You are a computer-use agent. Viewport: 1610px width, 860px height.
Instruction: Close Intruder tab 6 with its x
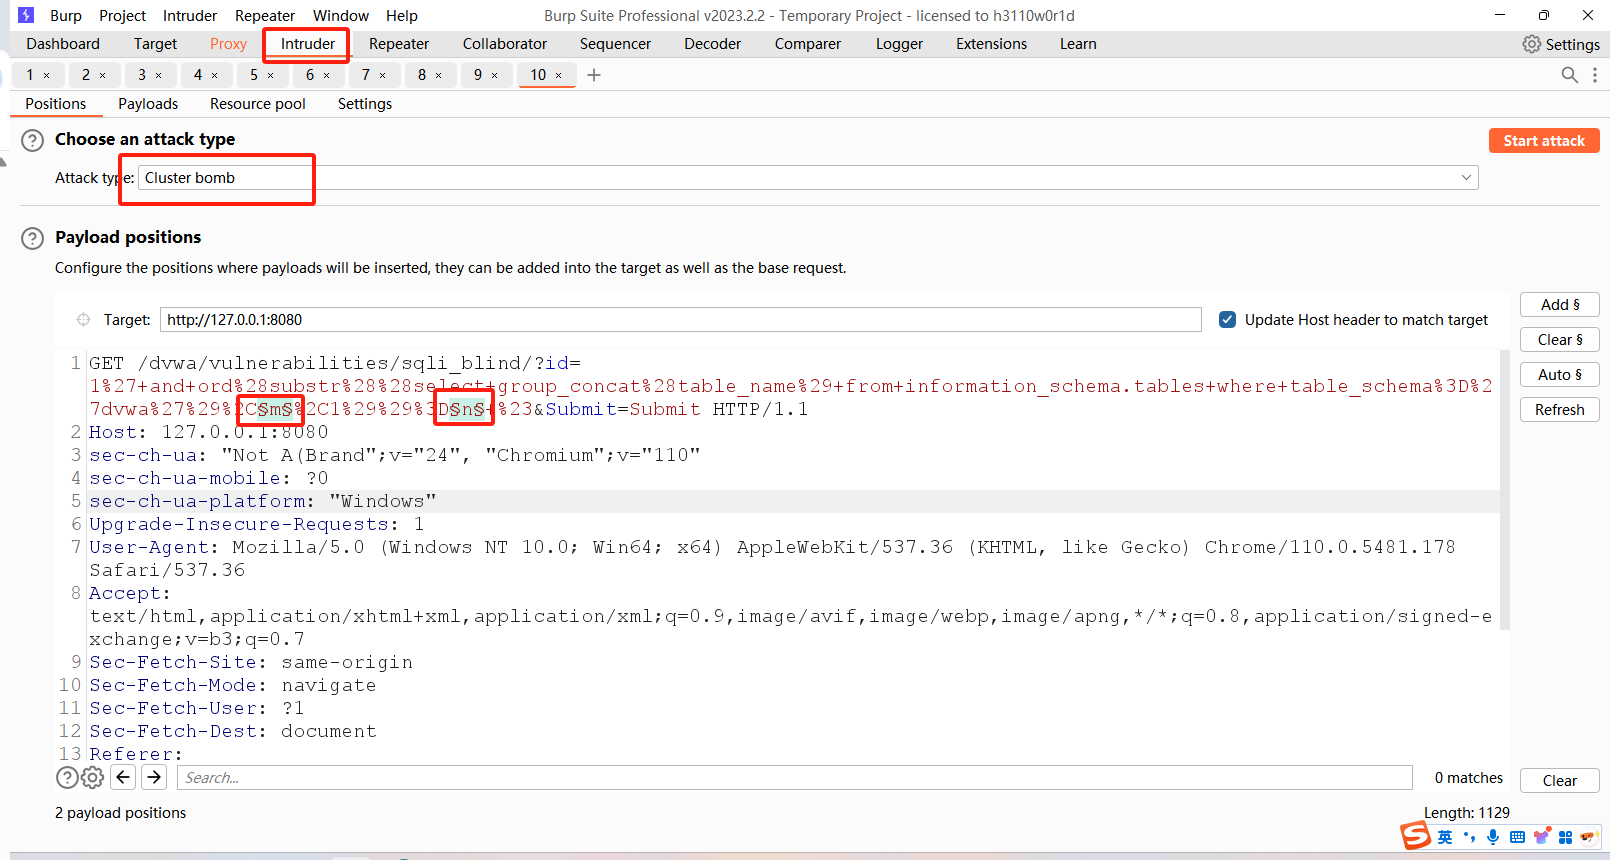coord(326,75)
